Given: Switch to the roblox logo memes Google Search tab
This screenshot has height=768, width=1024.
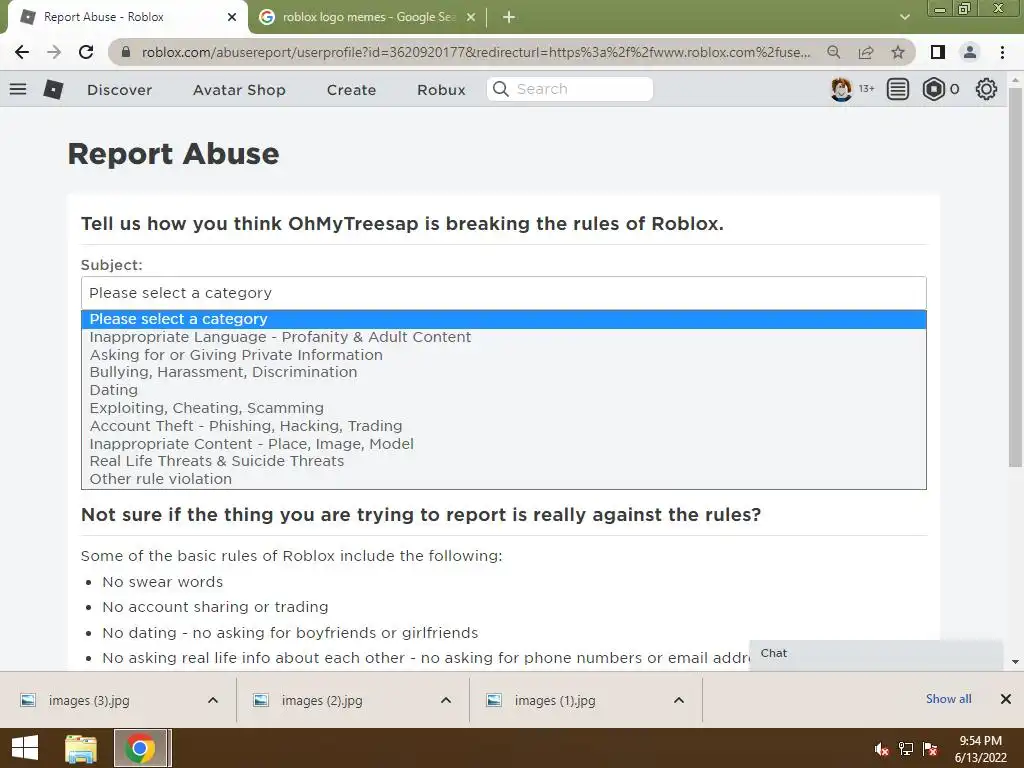Looking at the screenshot, I should 368,17.
